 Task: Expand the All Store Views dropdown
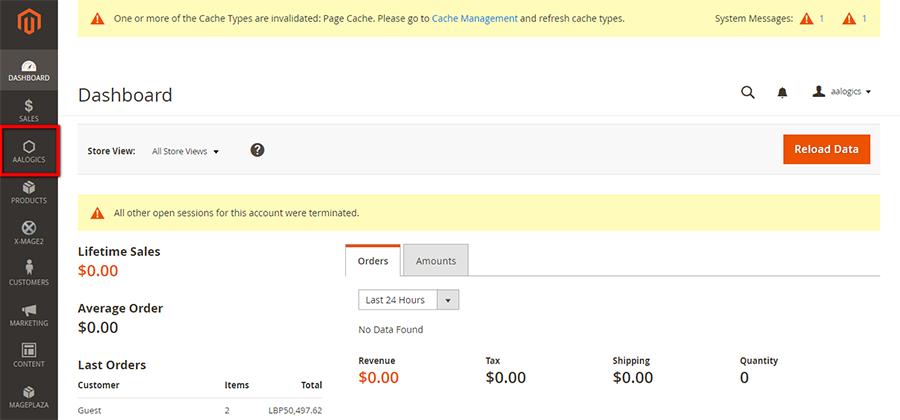(185, 151)
